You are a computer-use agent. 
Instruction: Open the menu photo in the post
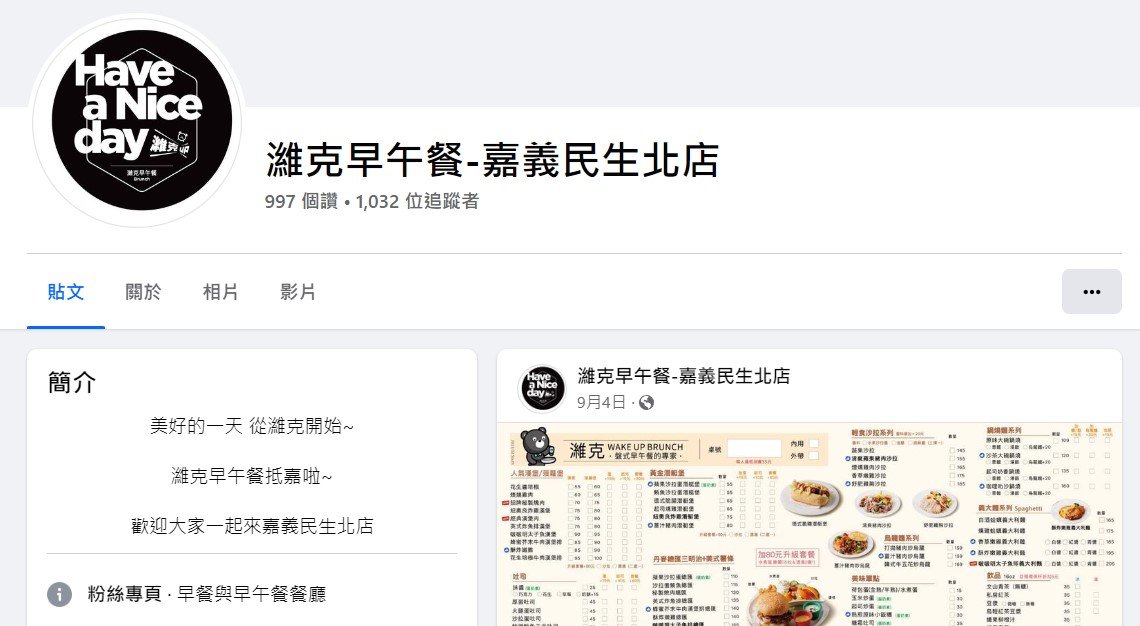[x=809, y=523]
